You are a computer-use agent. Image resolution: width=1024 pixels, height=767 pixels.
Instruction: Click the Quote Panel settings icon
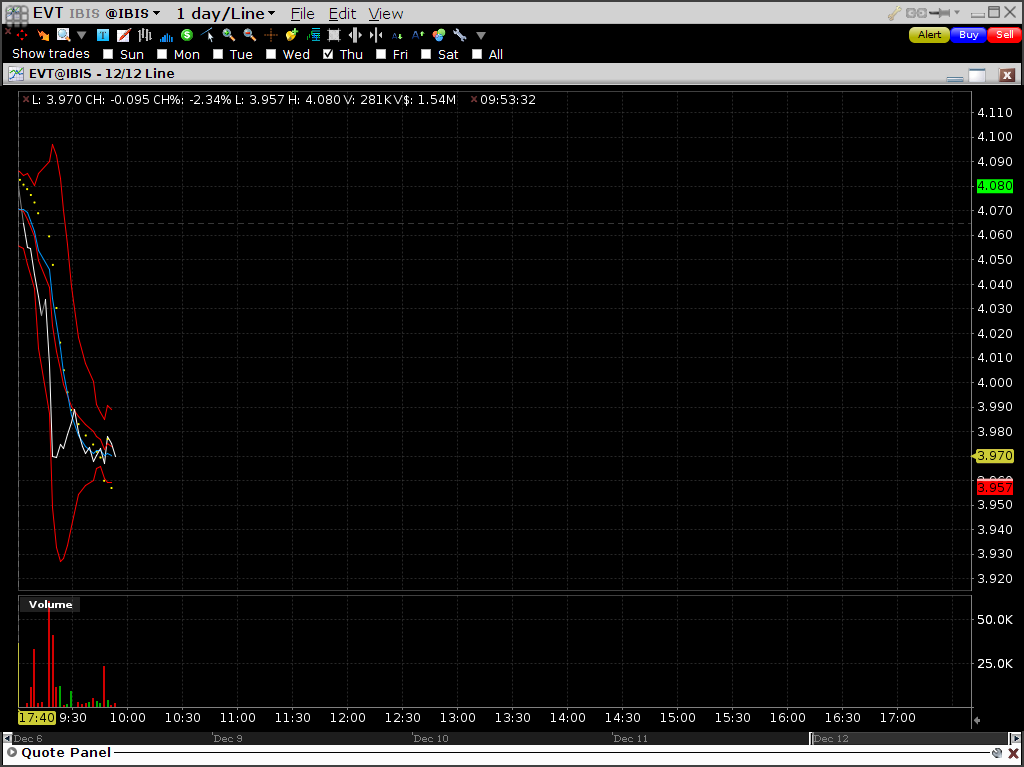997,753
